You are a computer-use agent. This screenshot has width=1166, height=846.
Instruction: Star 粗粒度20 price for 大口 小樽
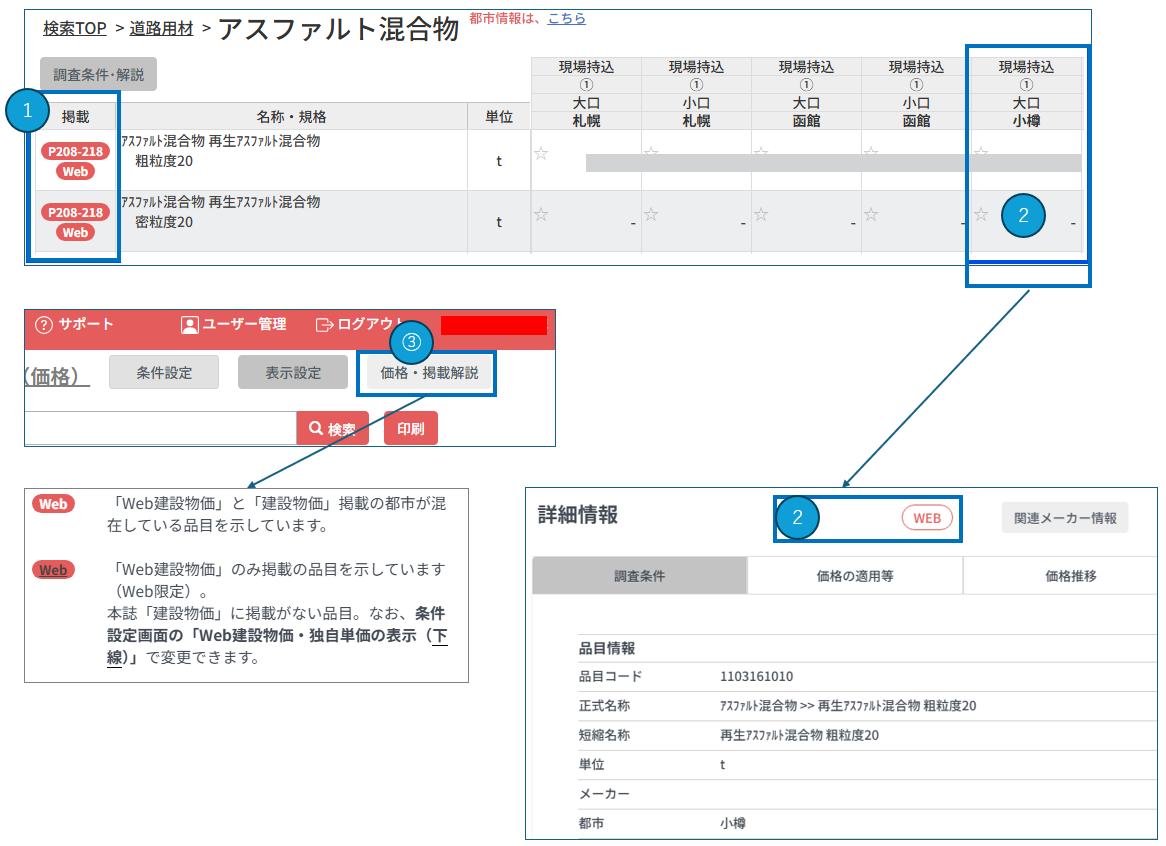pyautogui.click(x=982, y=150)
